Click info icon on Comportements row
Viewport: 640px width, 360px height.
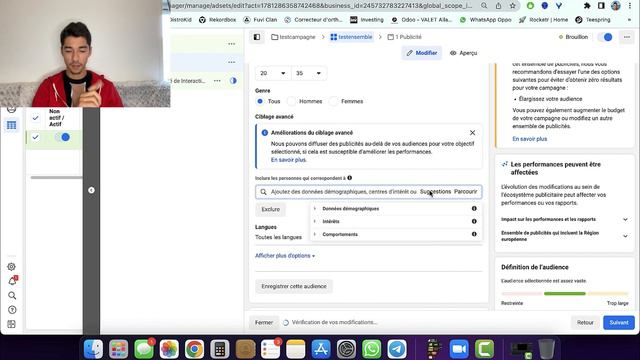(474, 234)
